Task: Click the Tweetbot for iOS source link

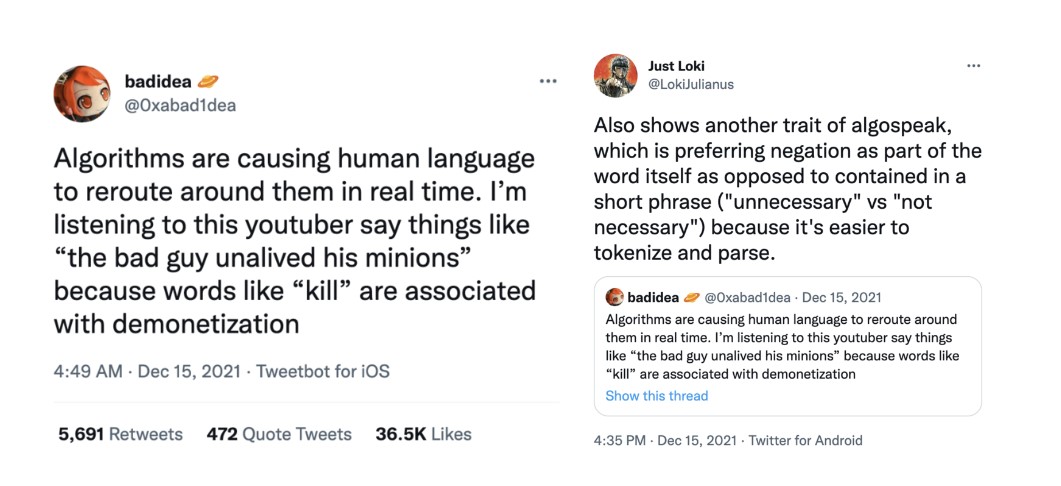Action: pos(323,371)
